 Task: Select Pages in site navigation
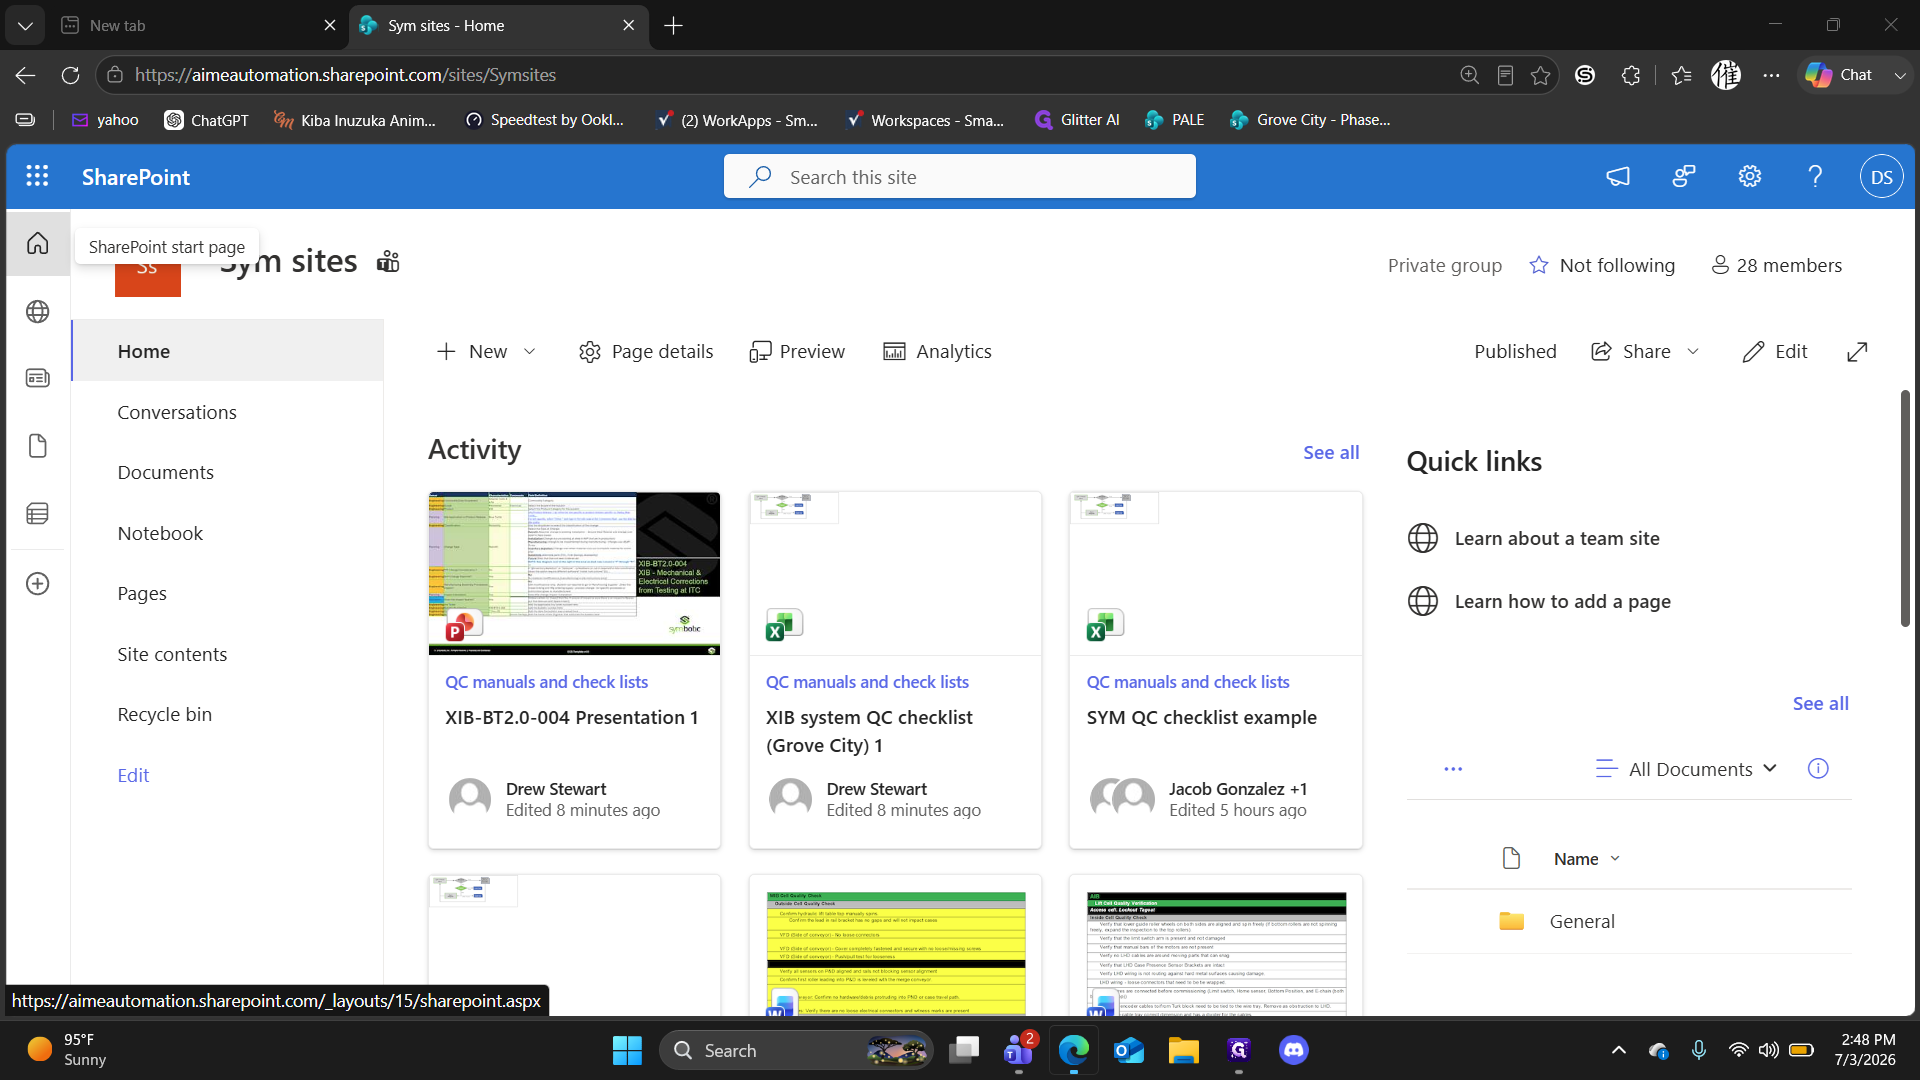pyautogui.click(x=142, y=594)
